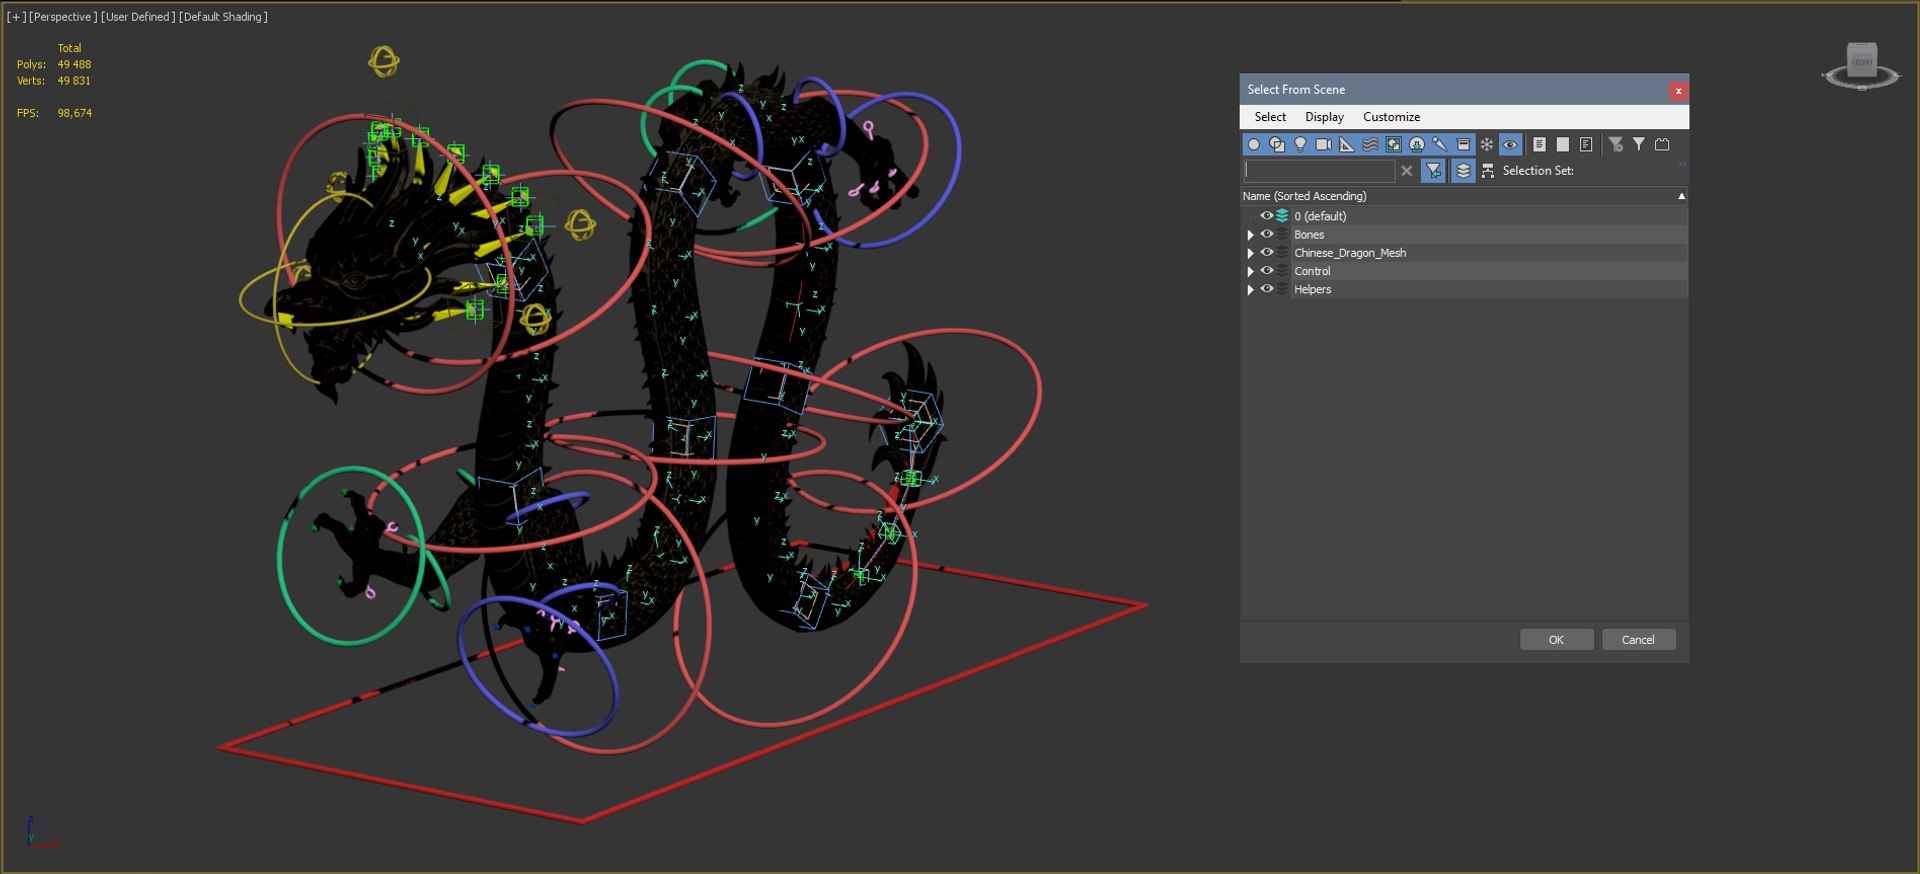Hide the Helpers layer with its eye
Viewport: 1920px width, 874px height.
pos(1266,289)
